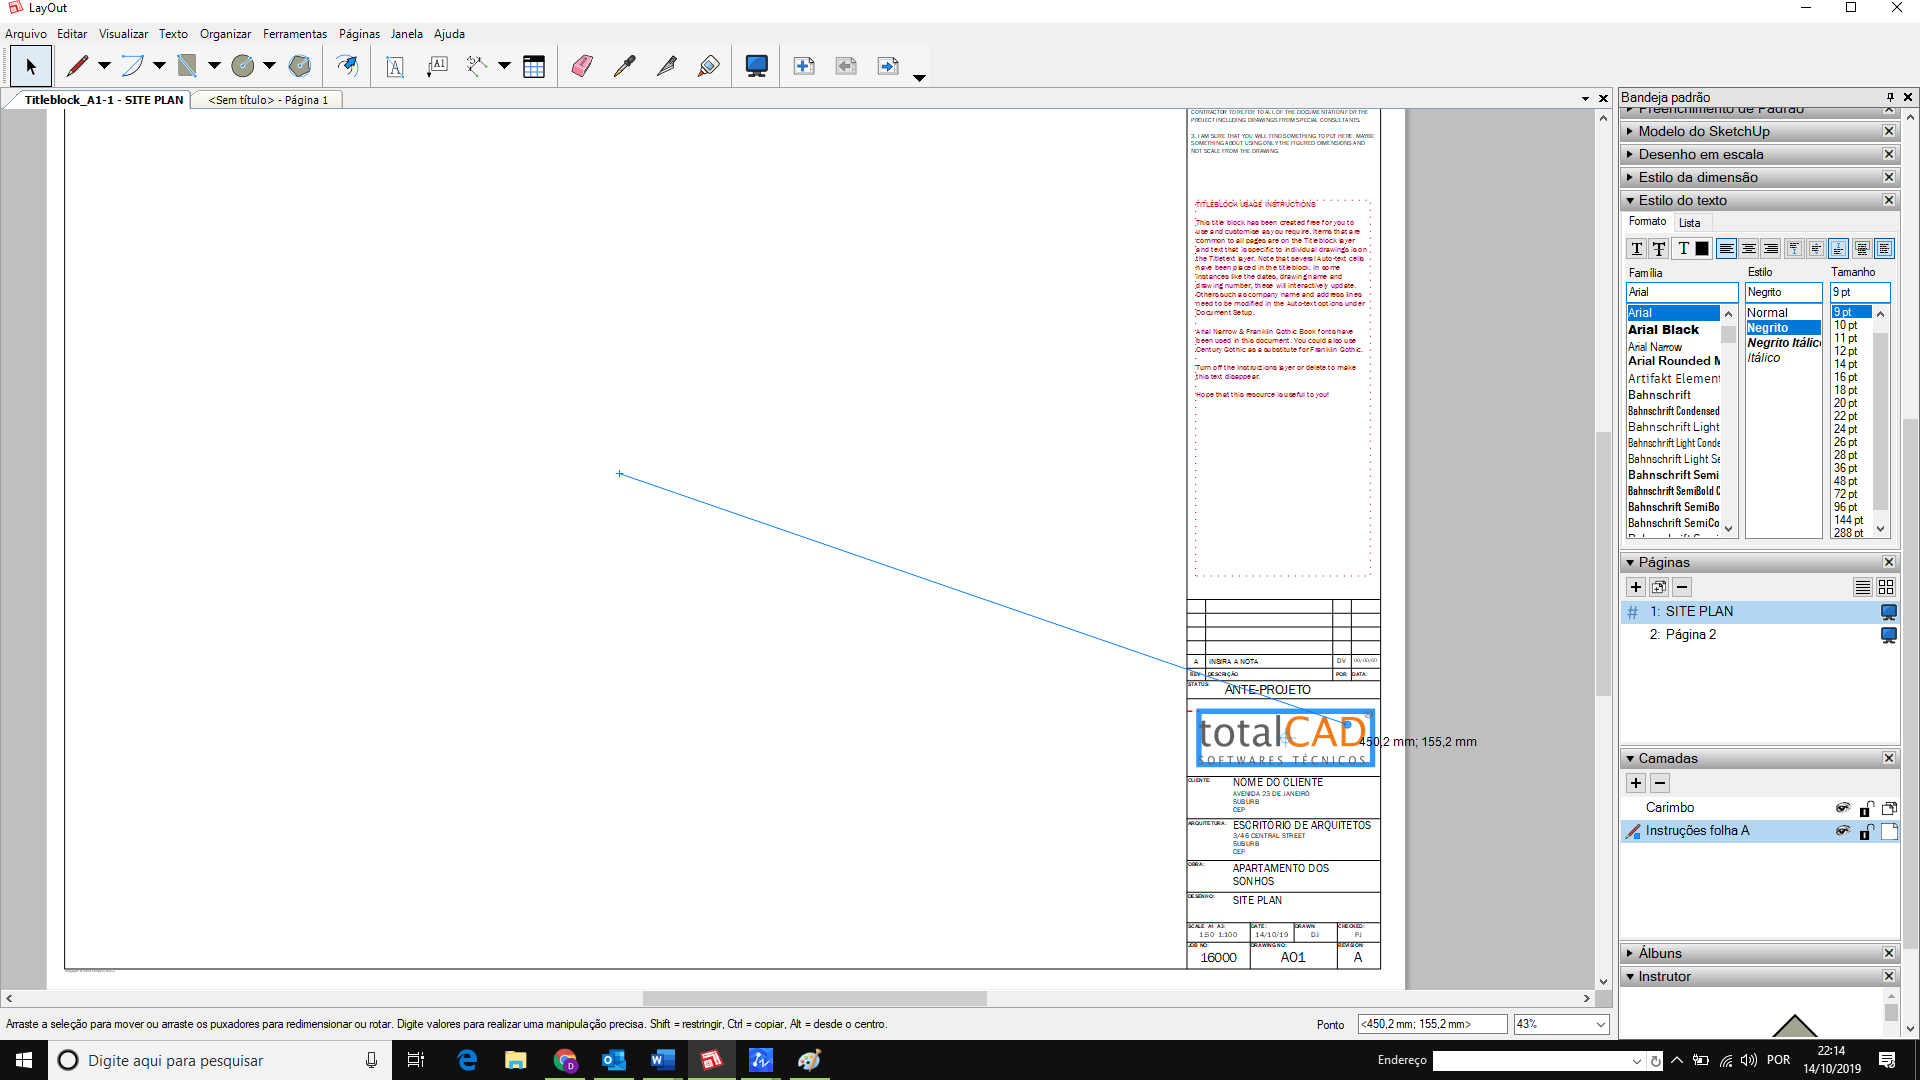Collapse the Páginas panel

(1630, 563)
